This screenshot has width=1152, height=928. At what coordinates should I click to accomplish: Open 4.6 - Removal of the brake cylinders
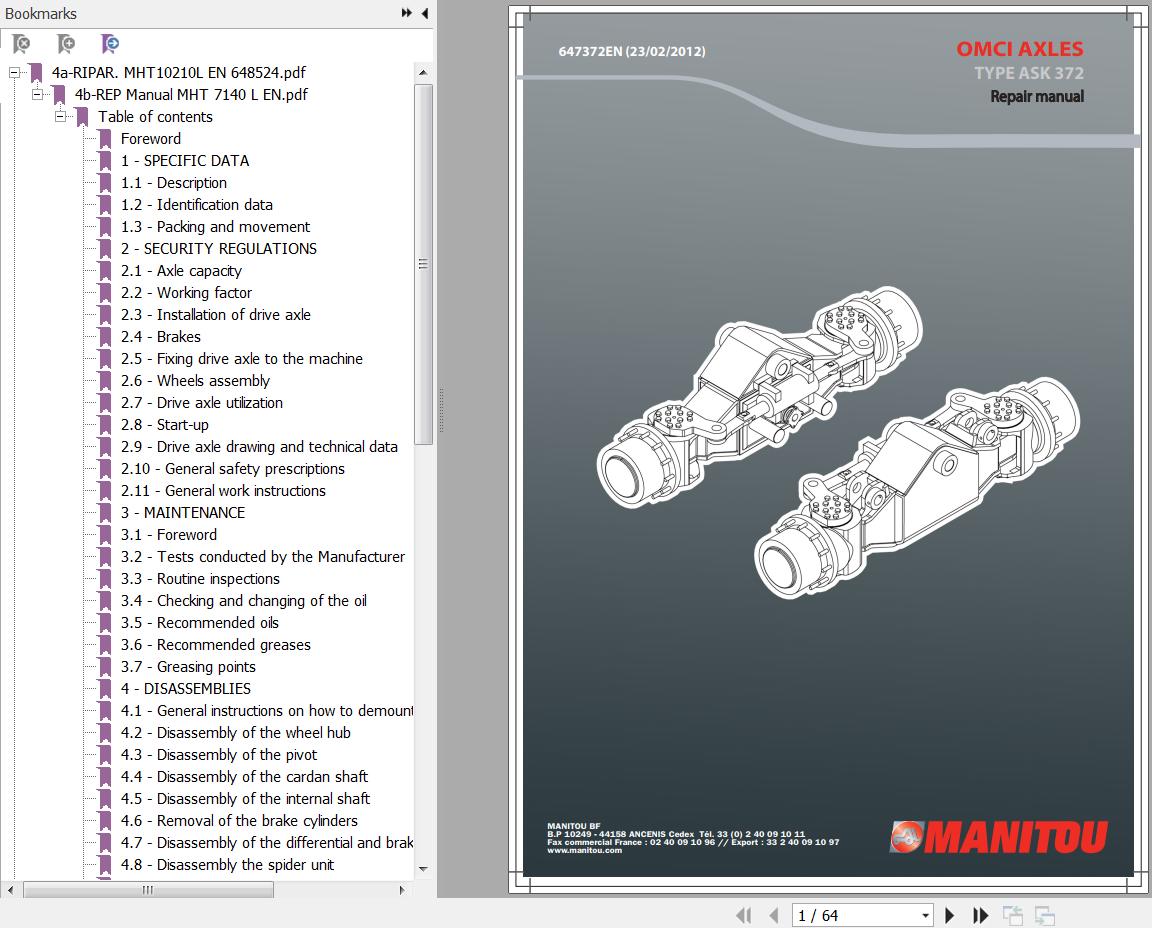240,822
